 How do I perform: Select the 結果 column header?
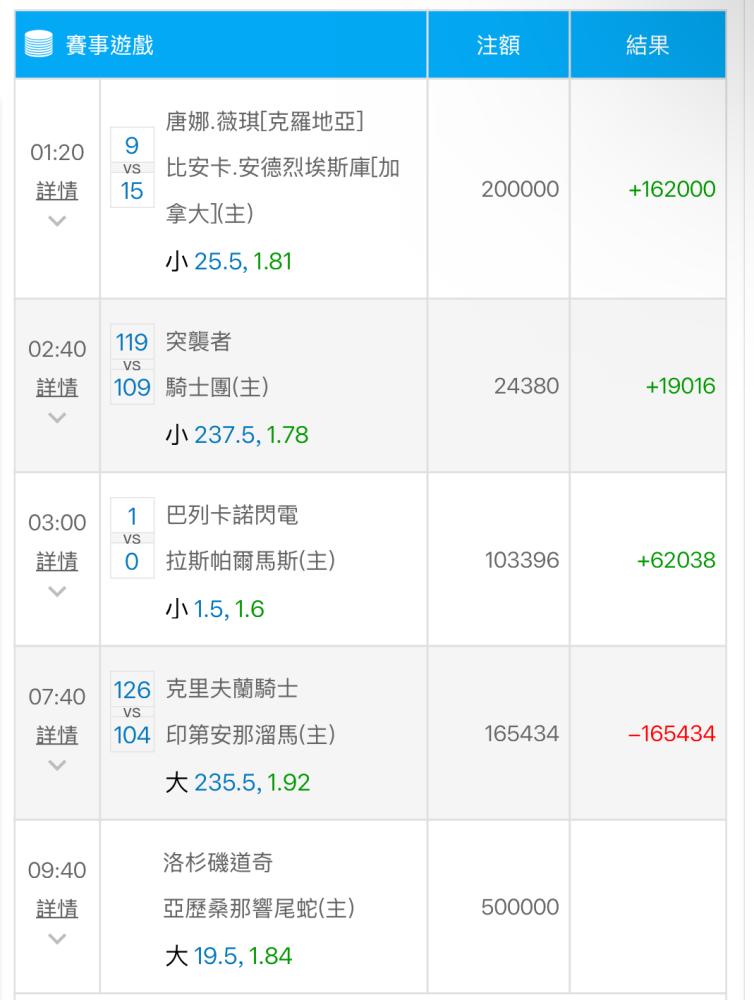click(x=647, y=46)
